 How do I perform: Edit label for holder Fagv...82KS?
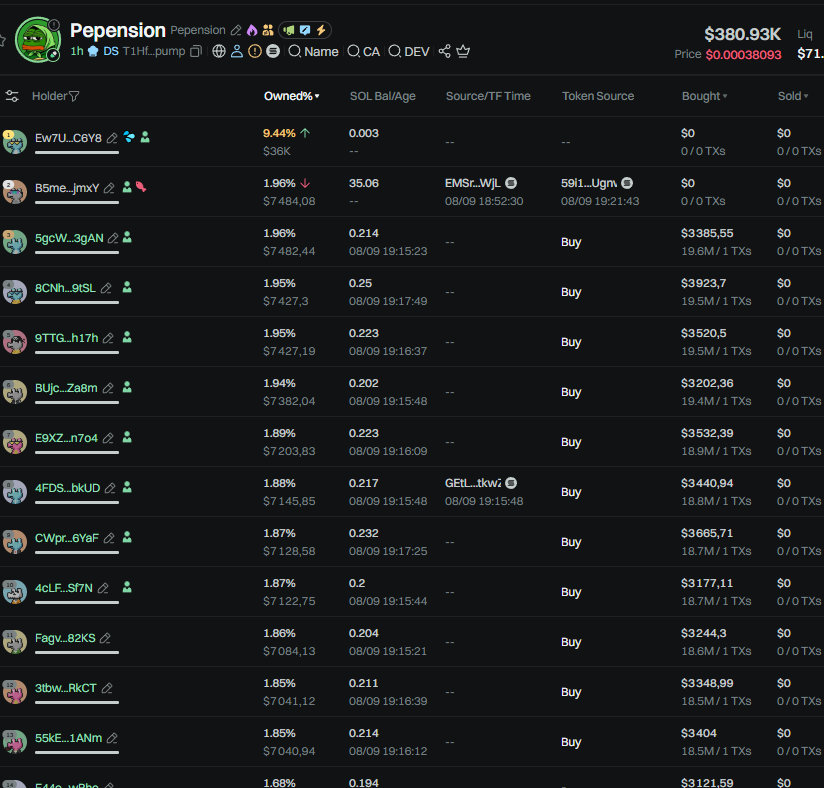click(105, 638)
